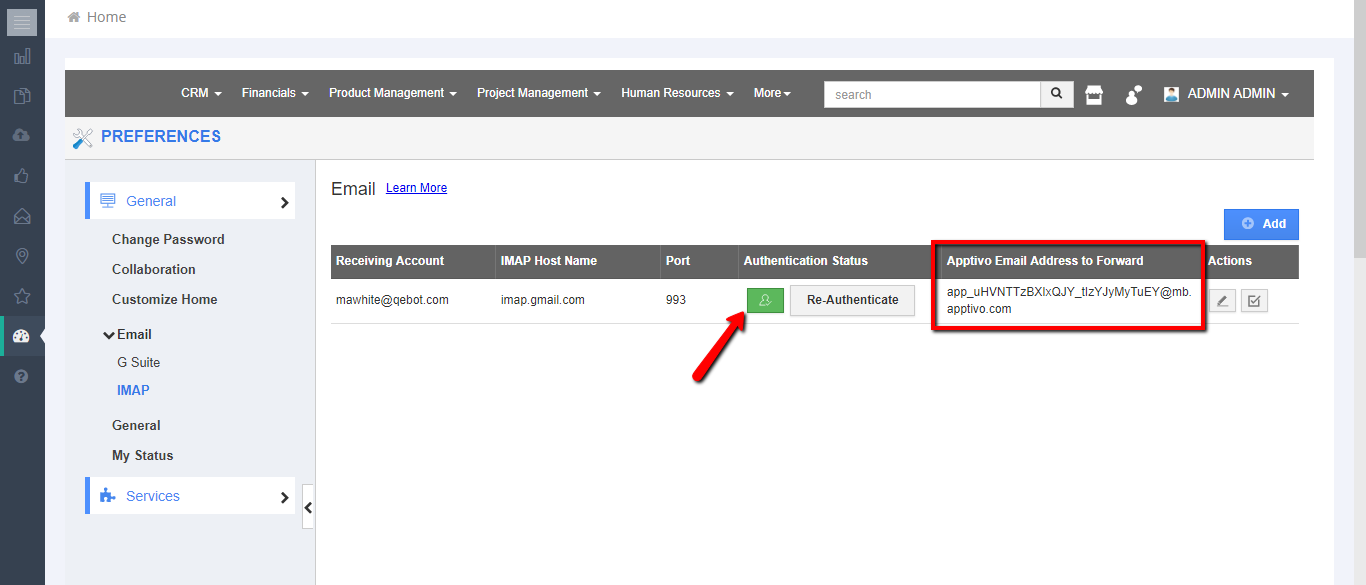Open the Learn More link

(416, 188)
